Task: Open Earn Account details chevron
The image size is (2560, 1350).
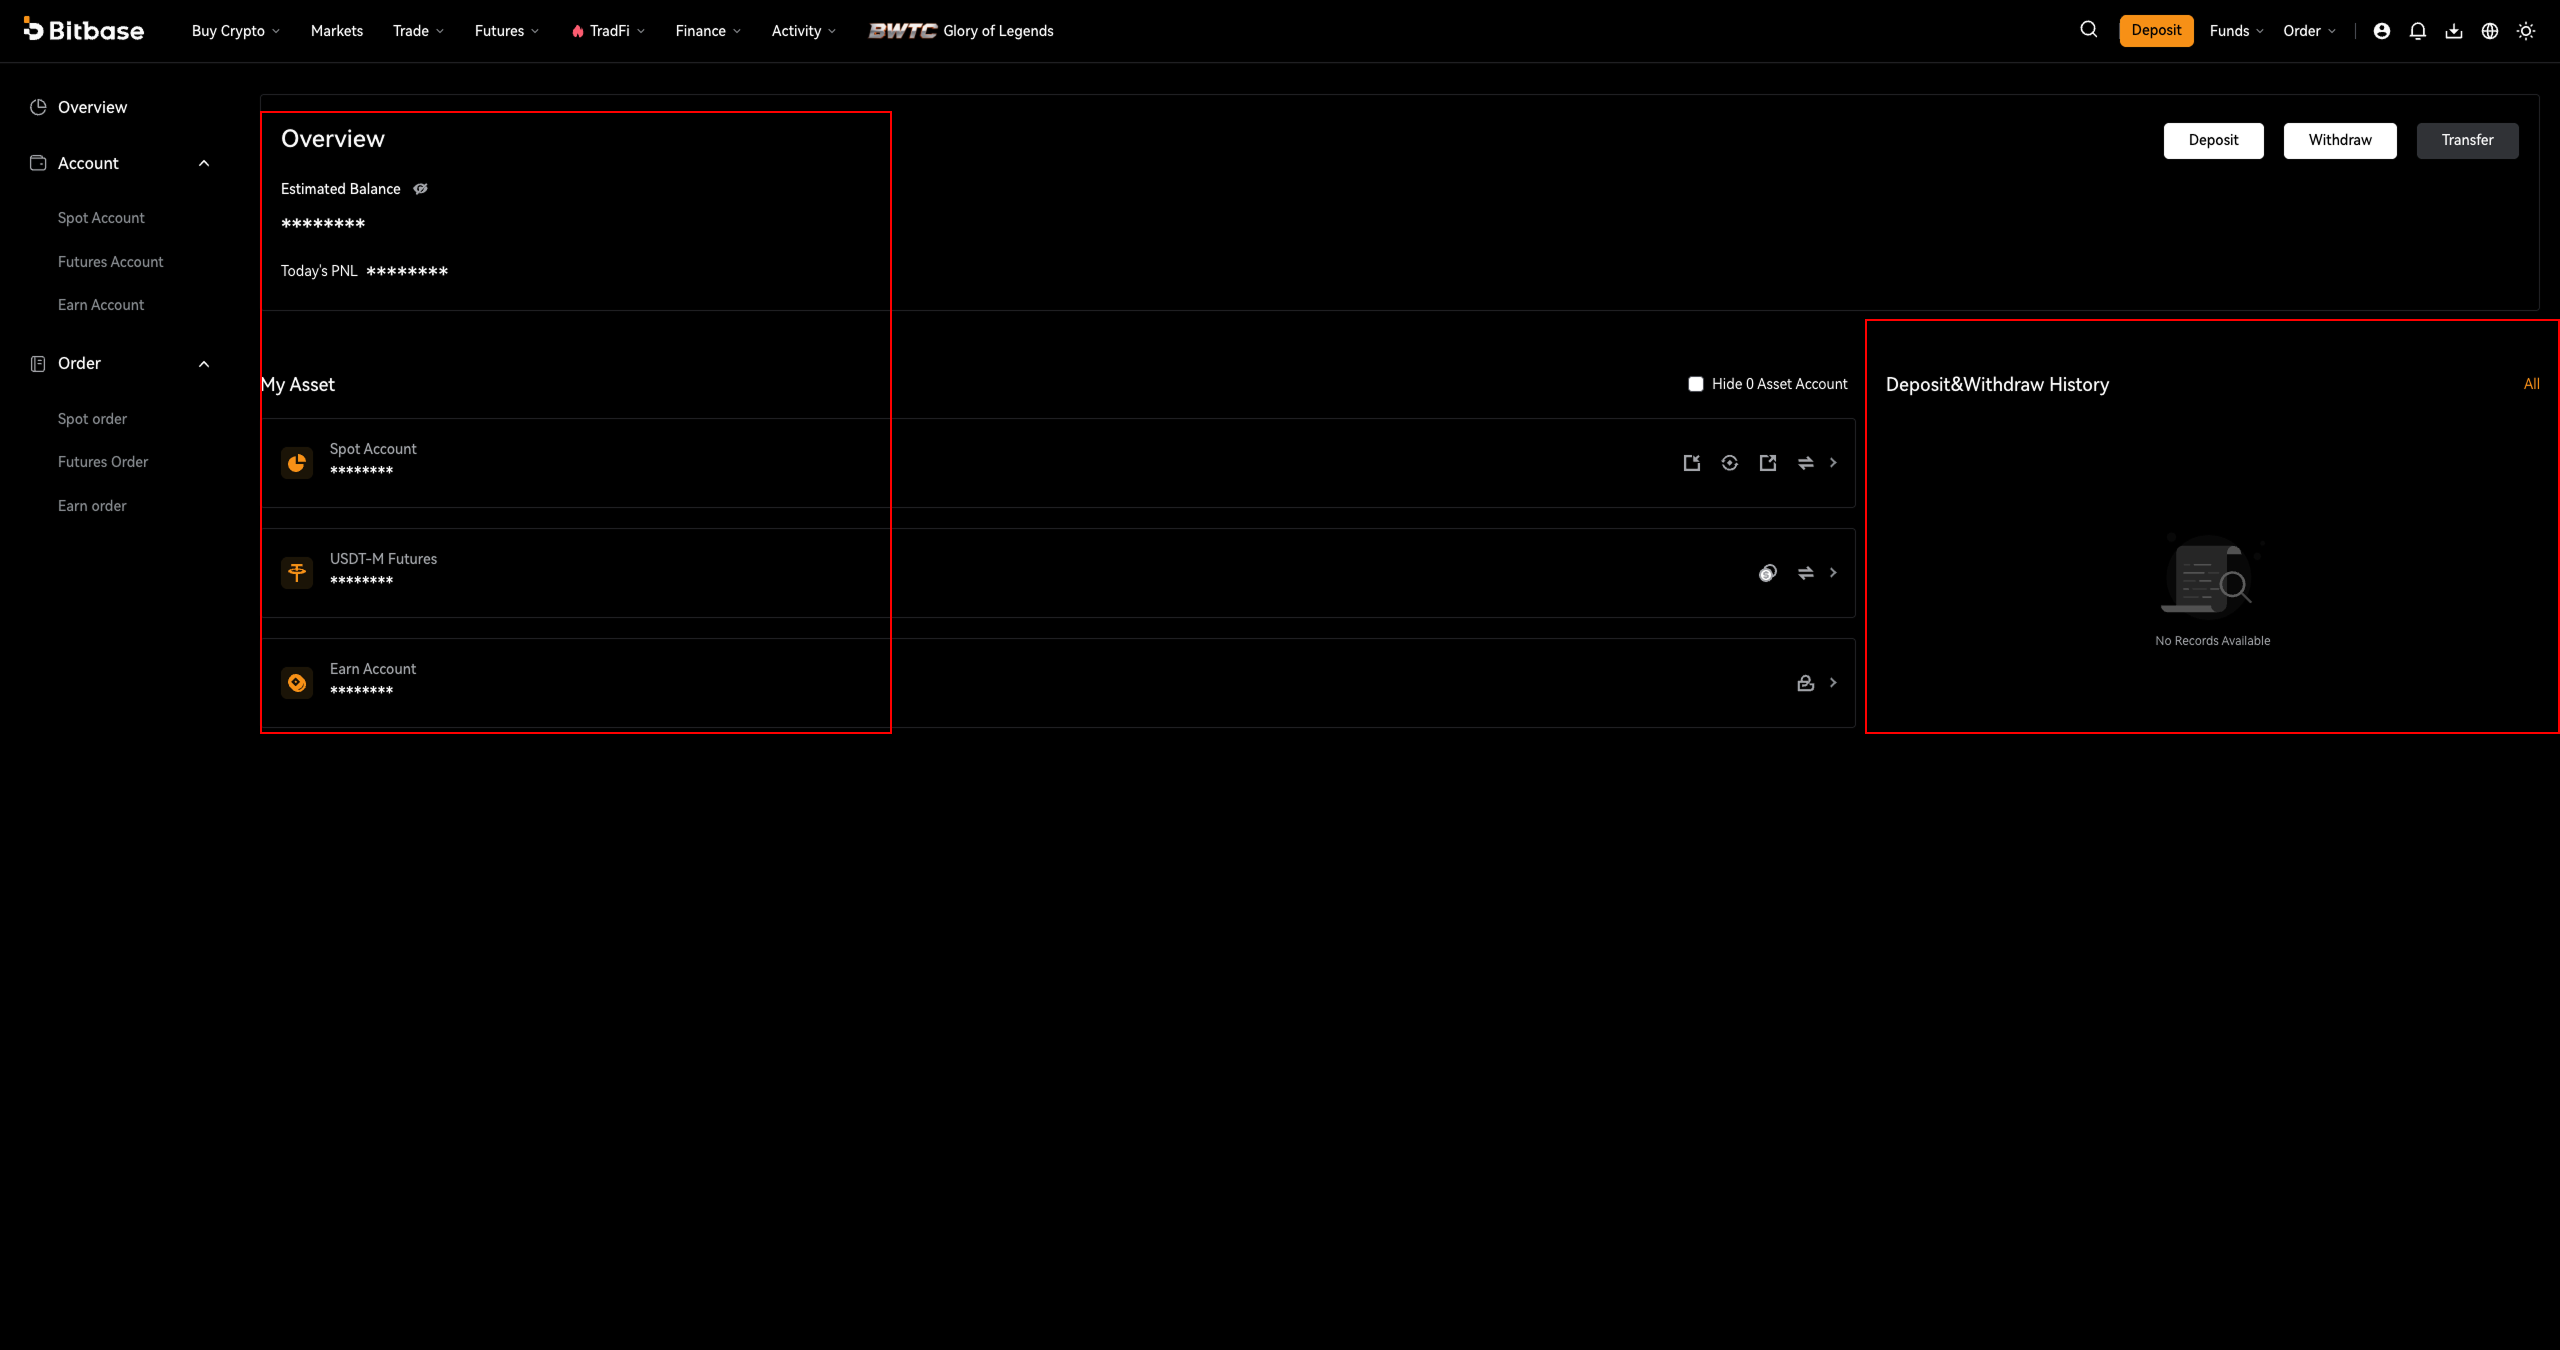Action: 1833,683
